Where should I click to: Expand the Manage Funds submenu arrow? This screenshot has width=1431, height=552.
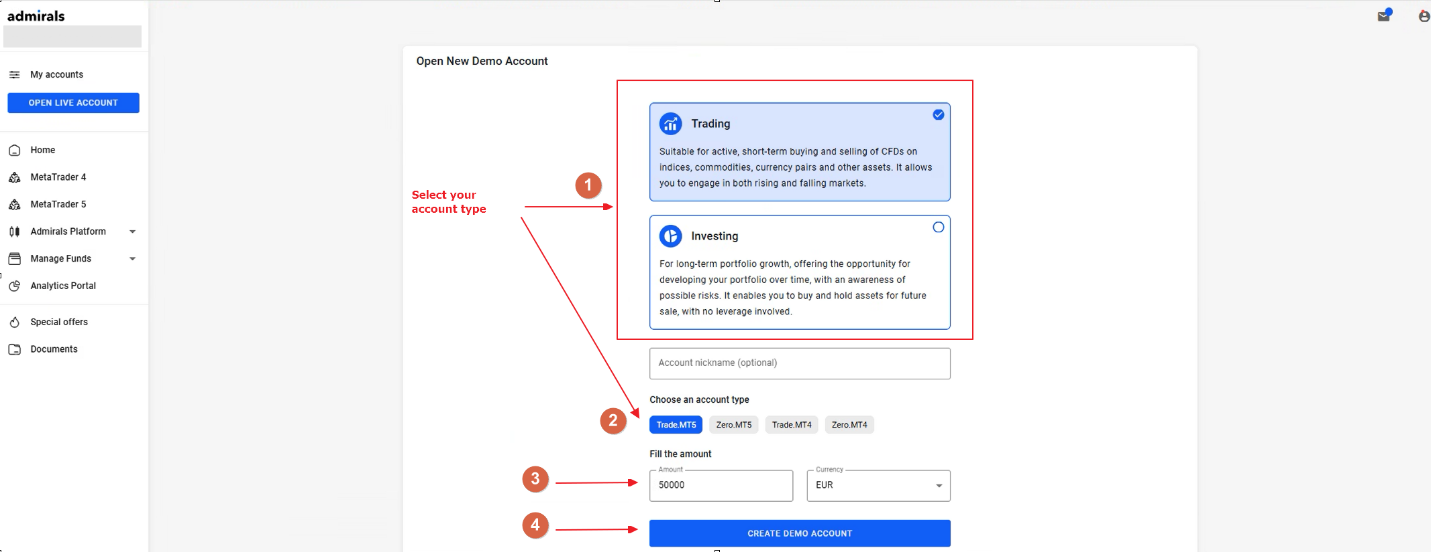pos(133,259)
